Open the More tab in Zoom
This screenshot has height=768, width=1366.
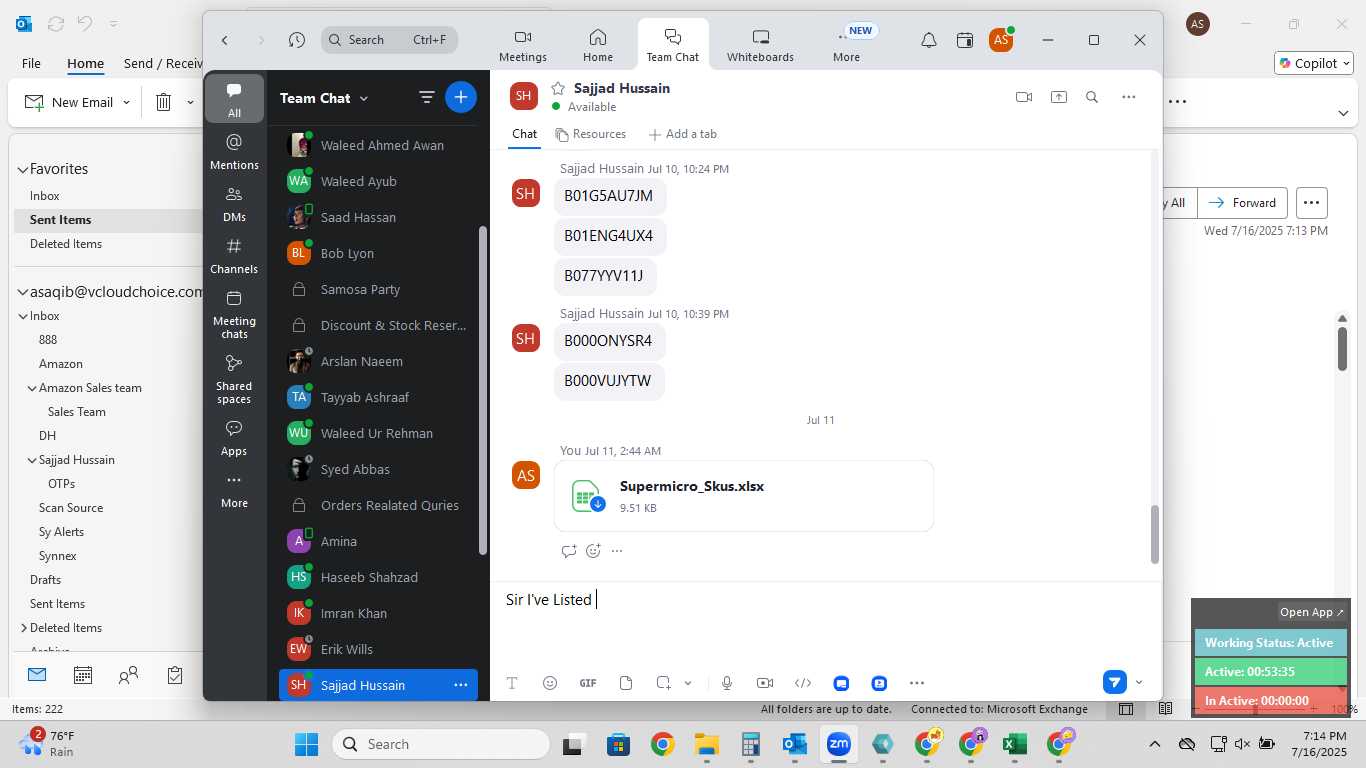[x=846, y=45]
